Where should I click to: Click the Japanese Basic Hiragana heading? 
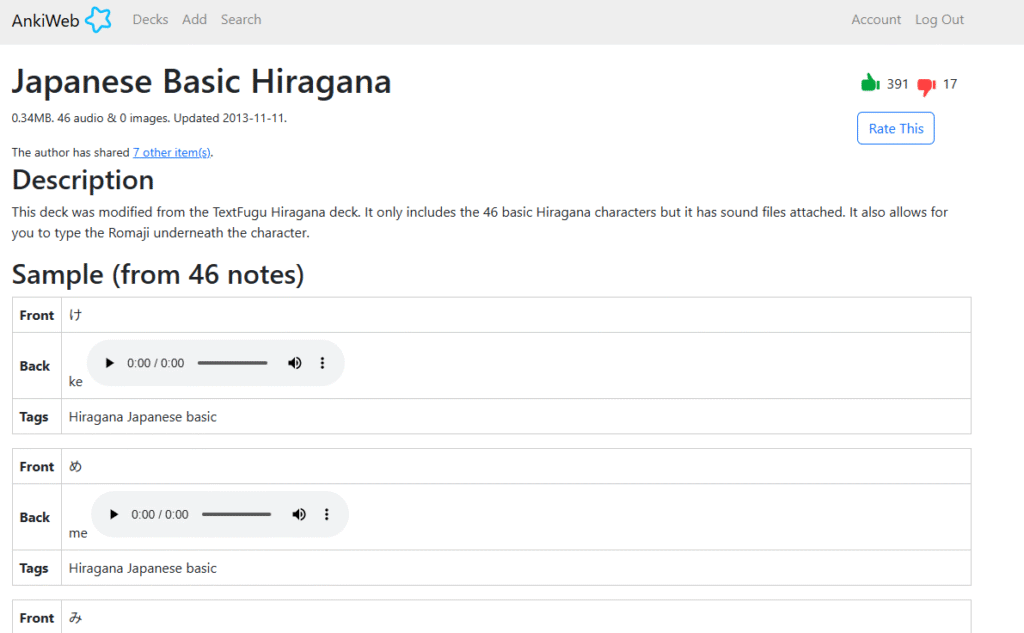pos(201,82)
